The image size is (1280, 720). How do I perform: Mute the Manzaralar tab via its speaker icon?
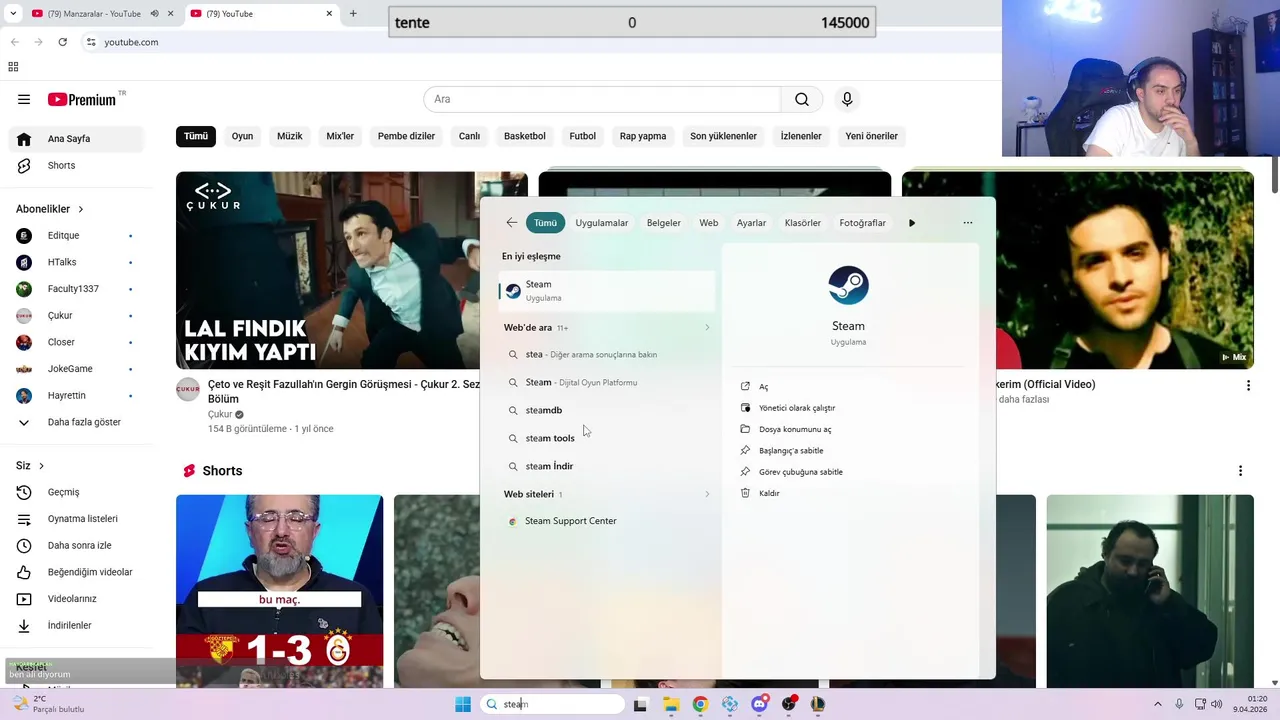pyautogui.click(x=155, y=14)
